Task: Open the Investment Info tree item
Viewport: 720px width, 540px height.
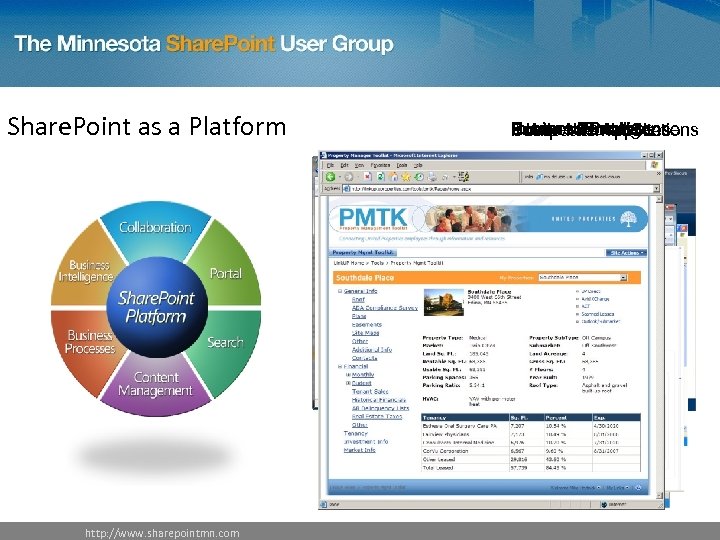Action: [x=366, y=442]
